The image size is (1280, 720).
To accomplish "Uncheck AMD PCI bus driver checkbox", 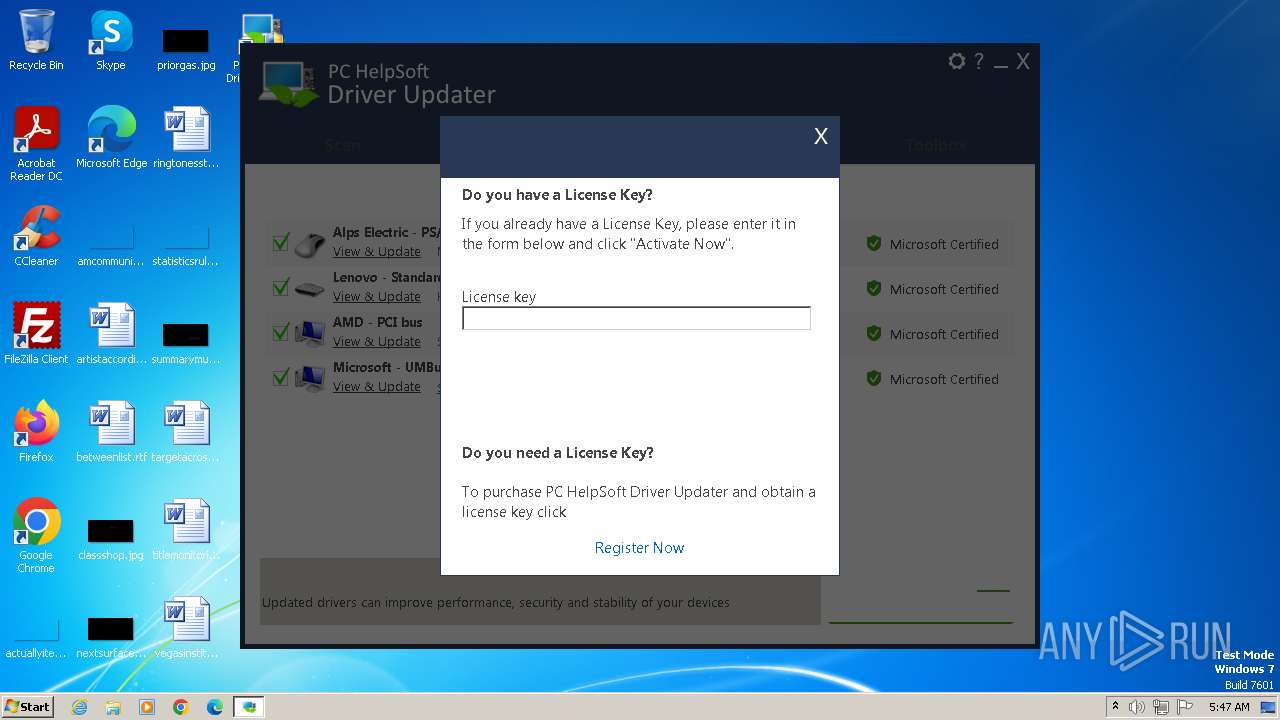I will (x=281, y=332).
